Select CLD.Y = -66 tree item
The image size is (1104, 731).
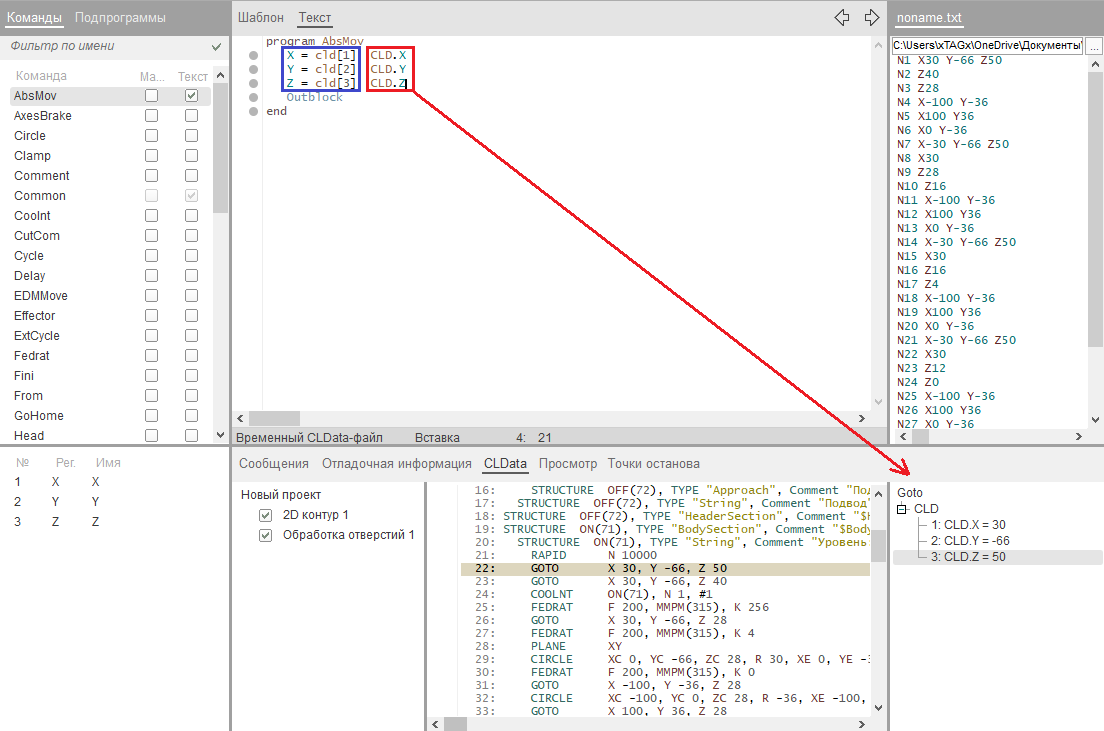pyautogui.click(x=968, y=541)
